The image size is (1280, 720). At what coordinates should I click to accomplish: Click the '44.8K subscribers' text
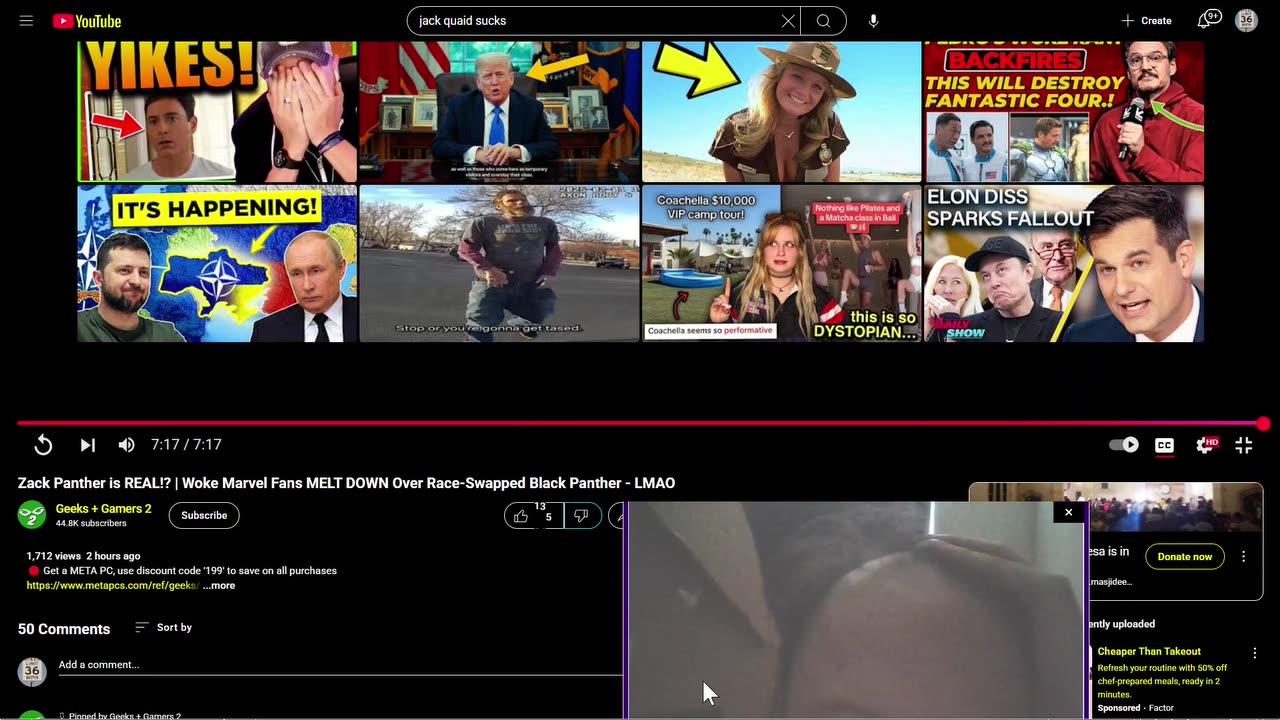point(91,524)
